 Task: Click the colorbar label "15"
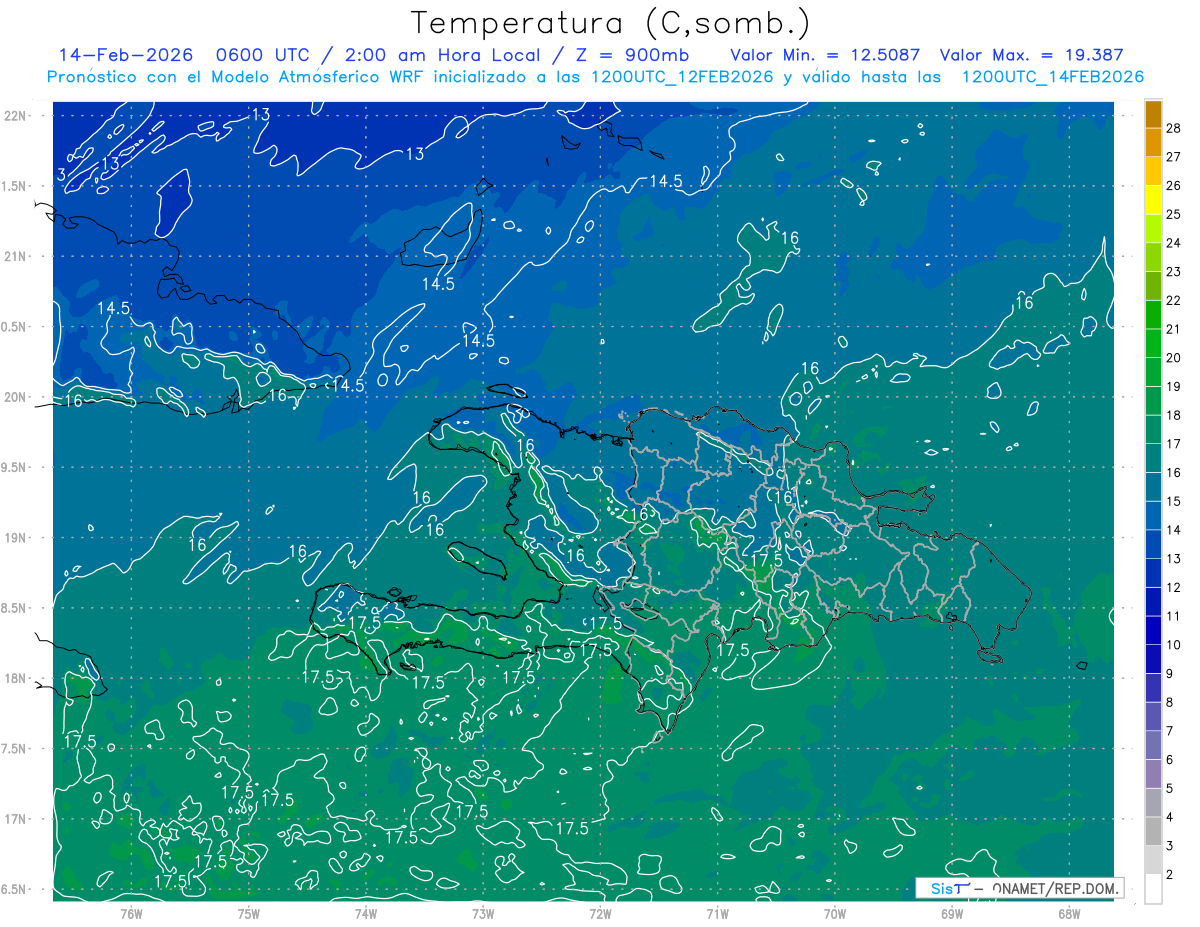(1174, 501)
